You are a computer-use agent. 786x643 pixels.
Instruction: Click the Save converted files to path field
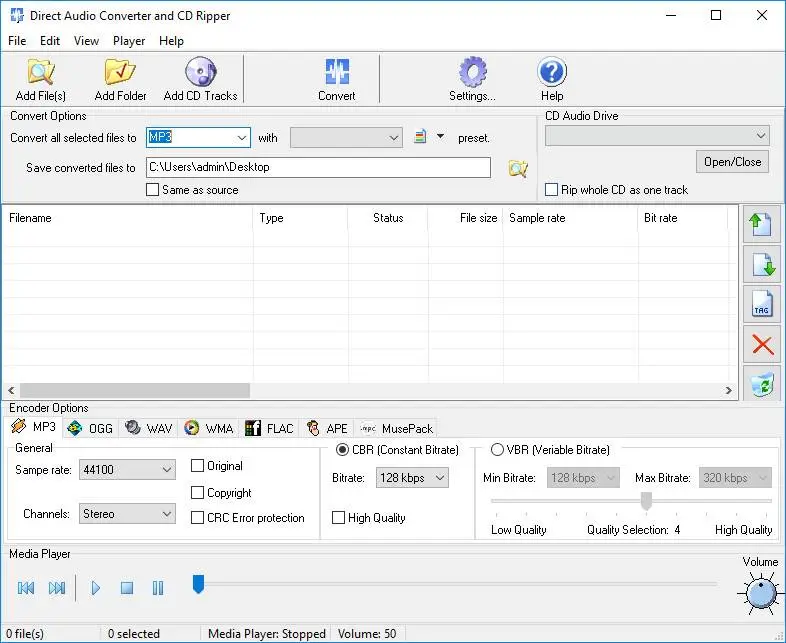click(318, 167)
